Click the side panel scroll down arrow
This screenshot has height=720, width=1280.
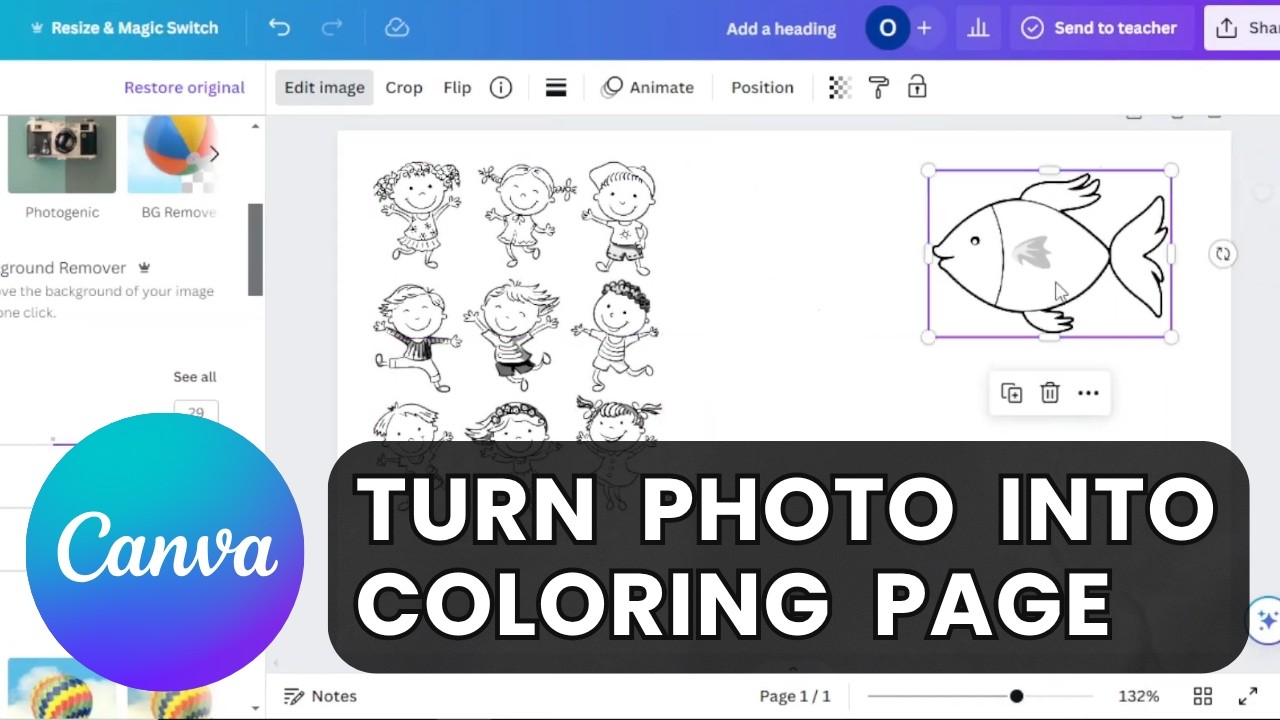pyautogui.click(x=255, y=708)
